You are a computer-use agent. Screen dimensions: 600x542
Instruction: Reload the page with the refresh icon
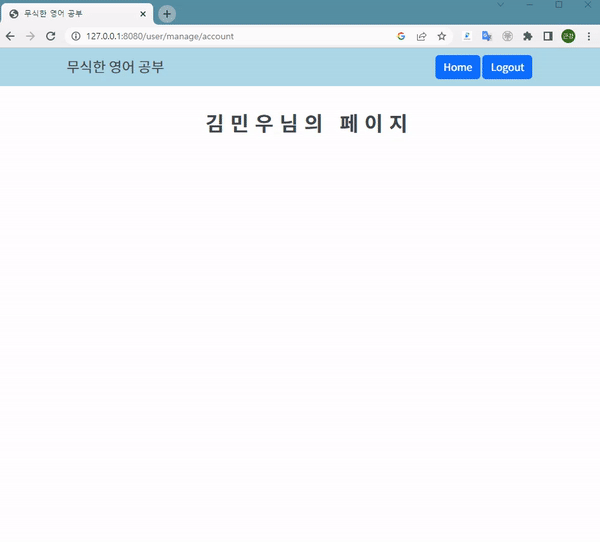[x=51, y=36]
